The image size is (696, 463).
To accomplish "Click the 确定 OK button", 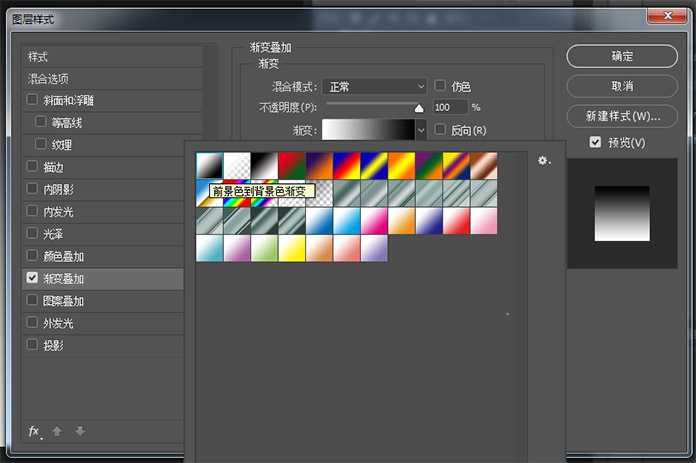I will pos(622,56).
